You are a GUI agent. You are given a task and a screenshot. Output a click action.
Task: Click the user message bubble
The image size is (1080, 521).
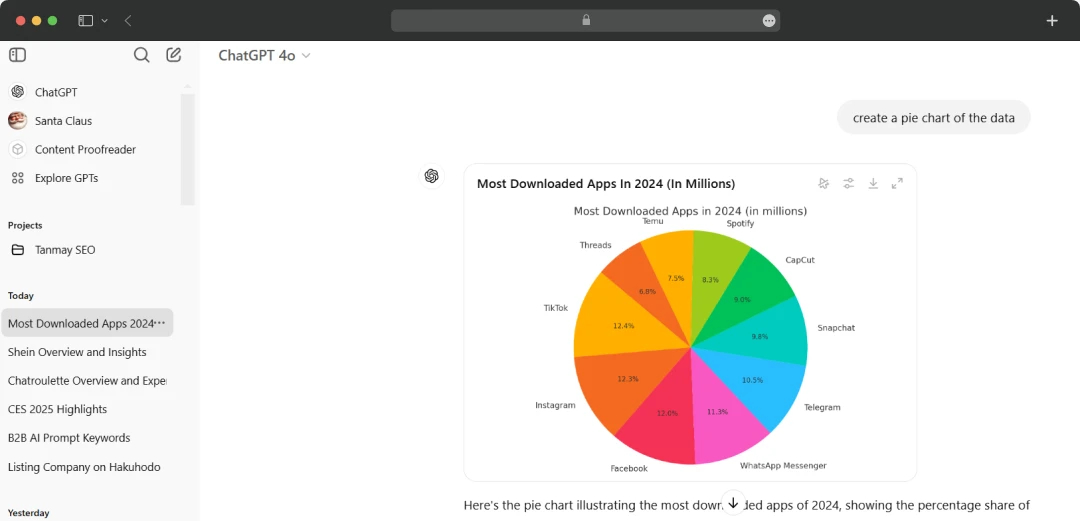pos(933,118)
